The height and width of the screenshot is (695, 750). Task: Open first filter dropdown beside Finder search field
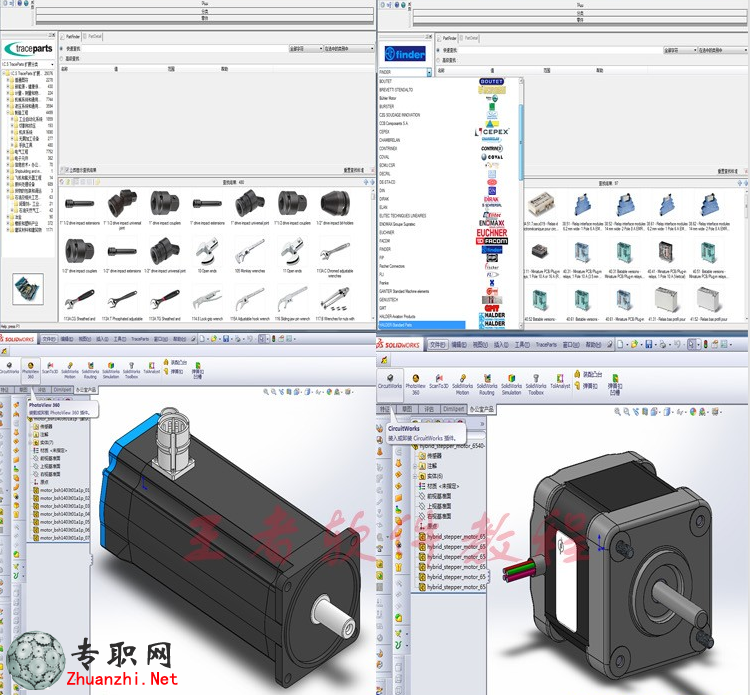(680, 50)
